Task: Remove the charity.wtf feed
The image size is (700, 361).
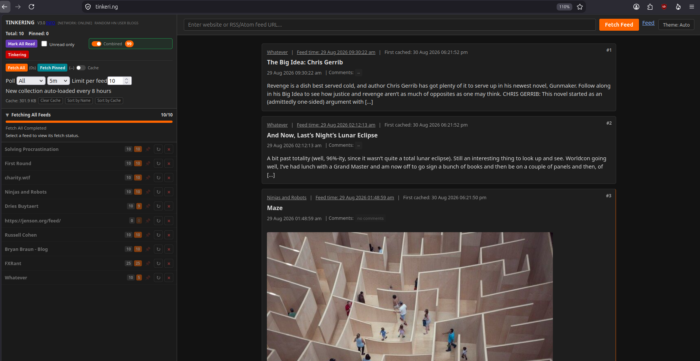Action: (169, 178)
